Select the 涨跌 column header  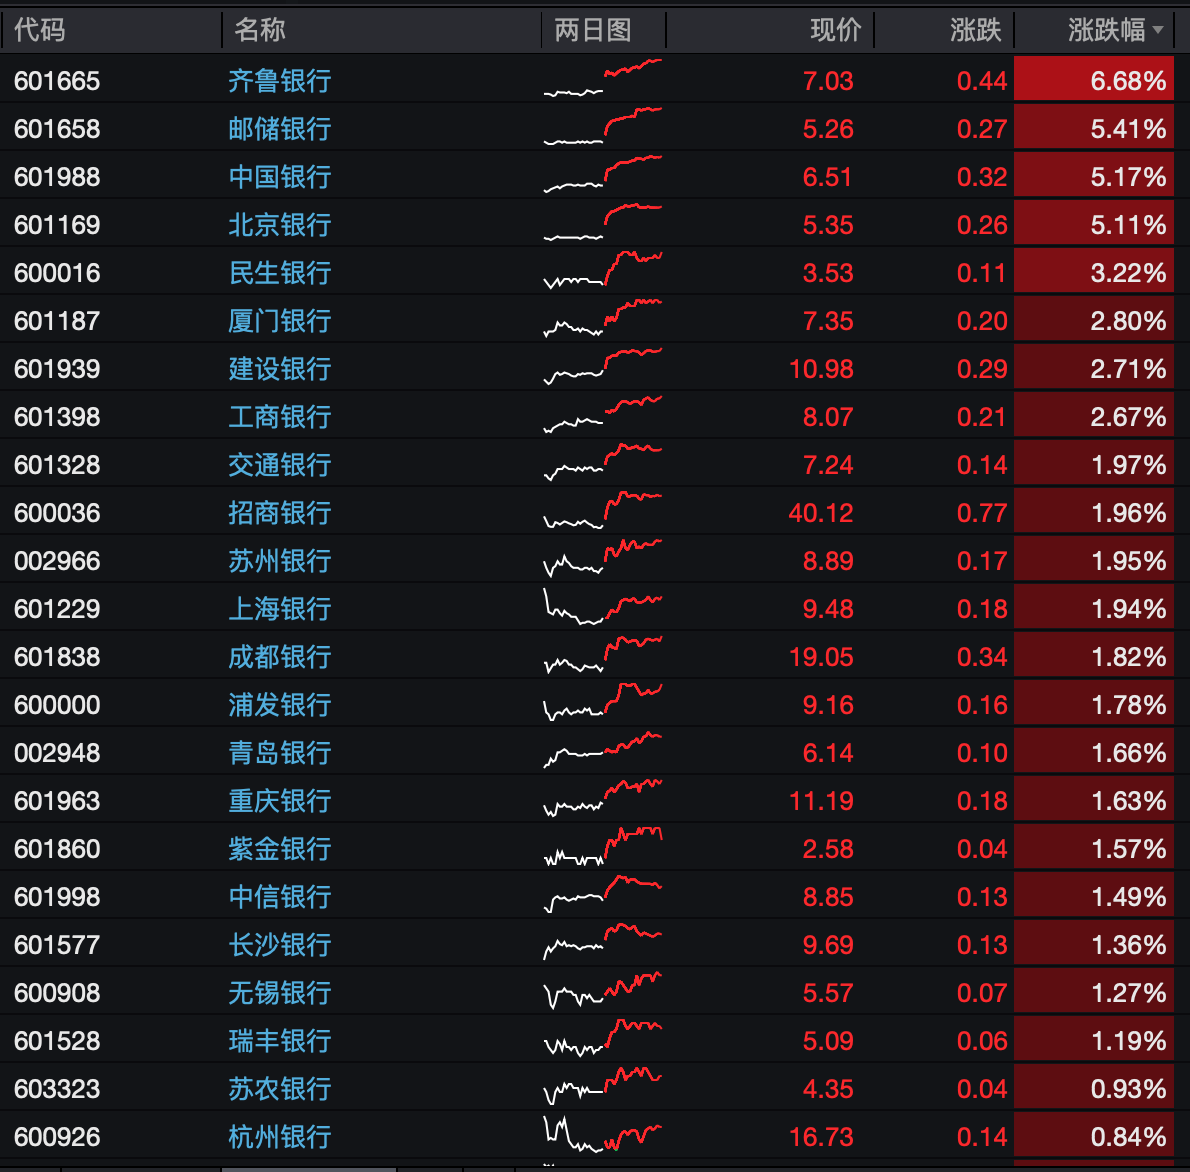[x=975, y=30]
